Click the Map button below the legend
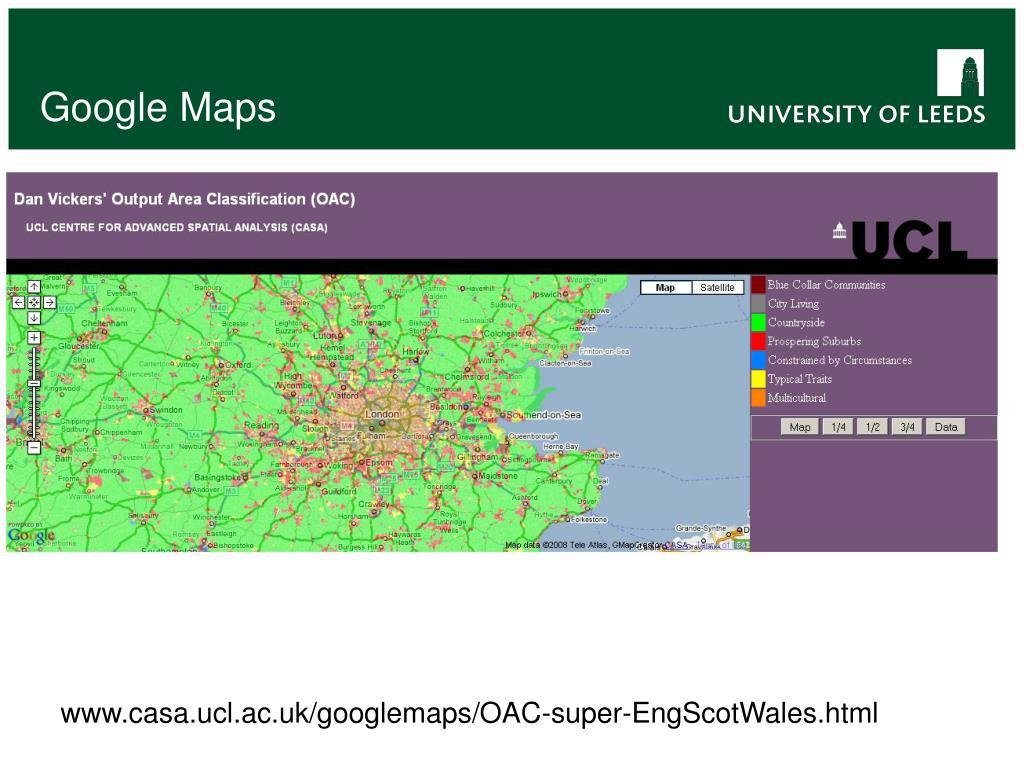 799,427
